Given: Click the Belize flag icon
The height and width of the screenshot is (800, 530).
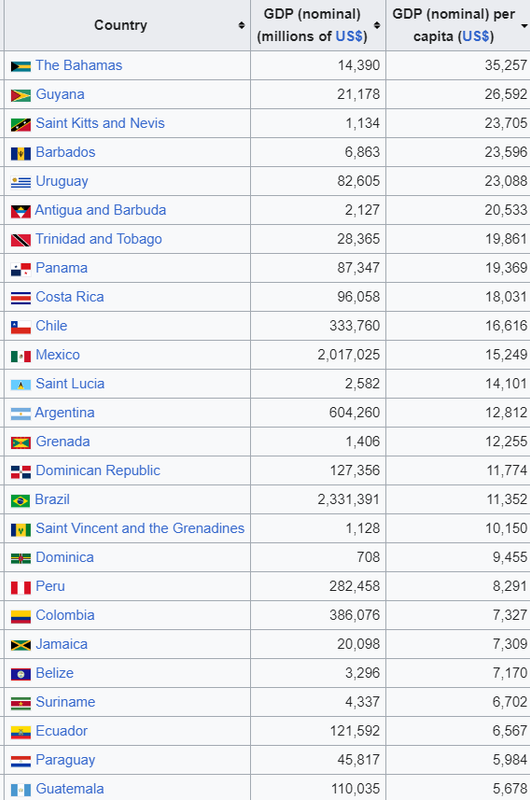Looking at the screenshot, I should tap(20, 674).
